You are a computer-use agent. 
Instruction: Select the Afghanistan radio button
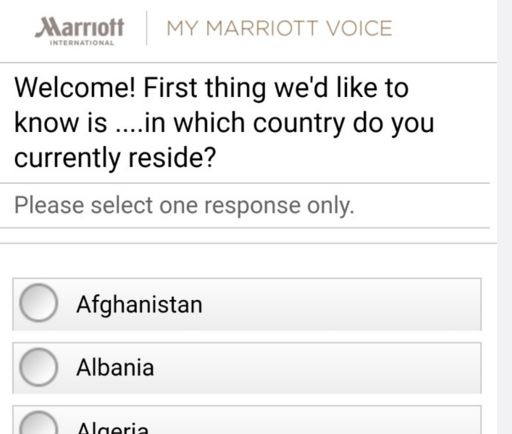38,303
